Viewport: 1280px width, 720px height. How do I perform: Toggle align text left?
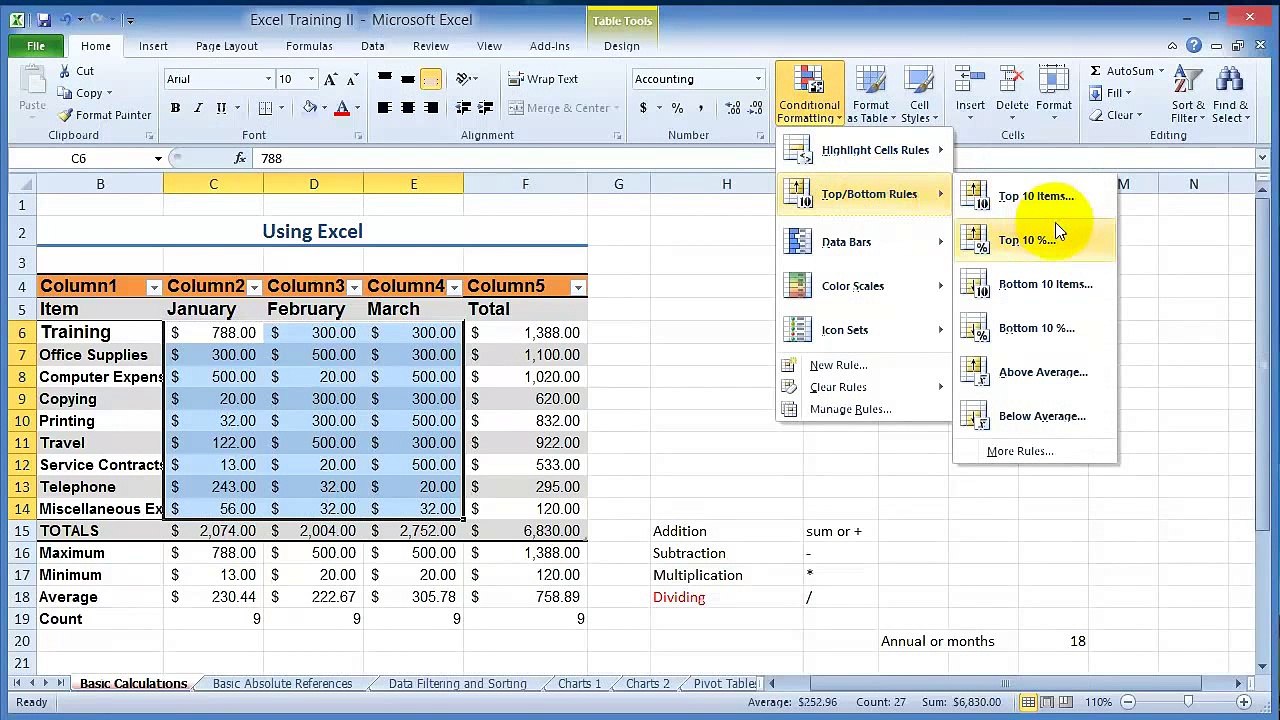click(384, 108)
